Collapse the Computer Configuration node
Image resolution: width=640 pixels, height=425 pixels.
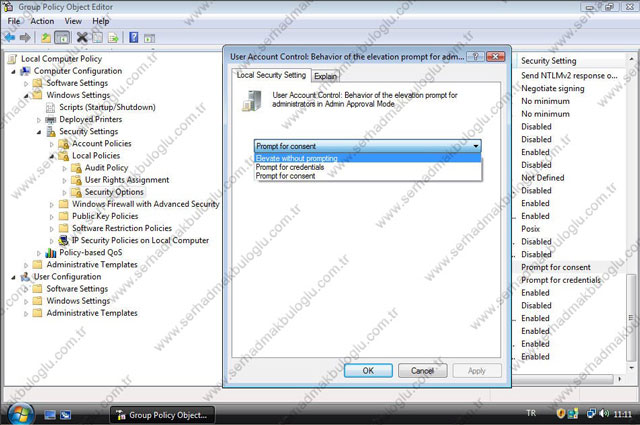click(x=13, y=72)
